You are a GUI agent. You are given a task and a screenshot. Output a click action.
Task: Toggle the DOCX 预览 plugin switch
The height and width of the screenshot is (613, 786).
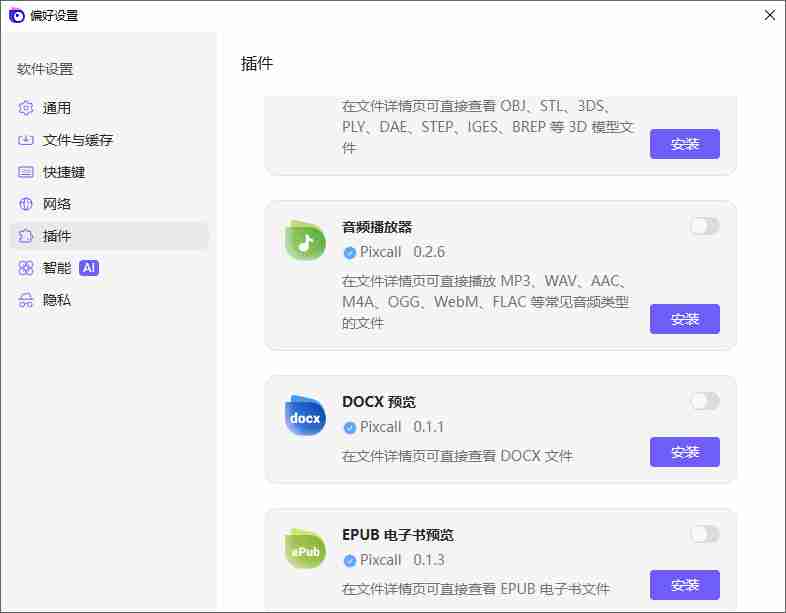(704, 401)
